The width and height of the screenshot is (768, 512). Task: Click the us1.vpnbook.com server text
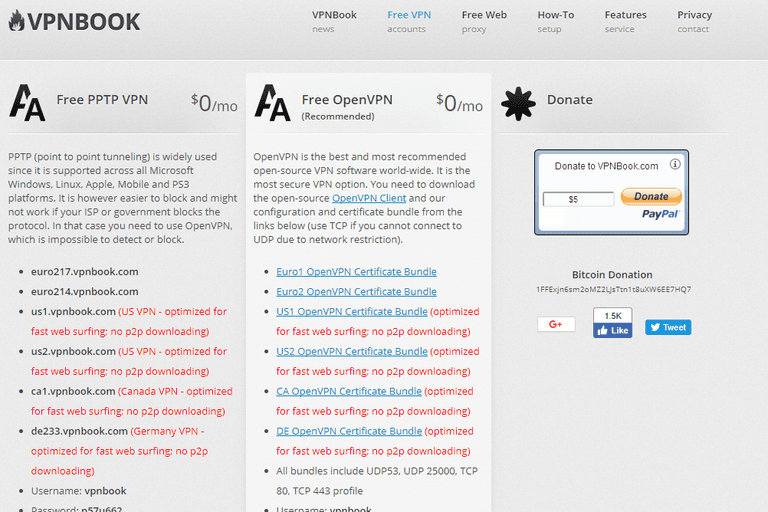[x=73, y=312]
